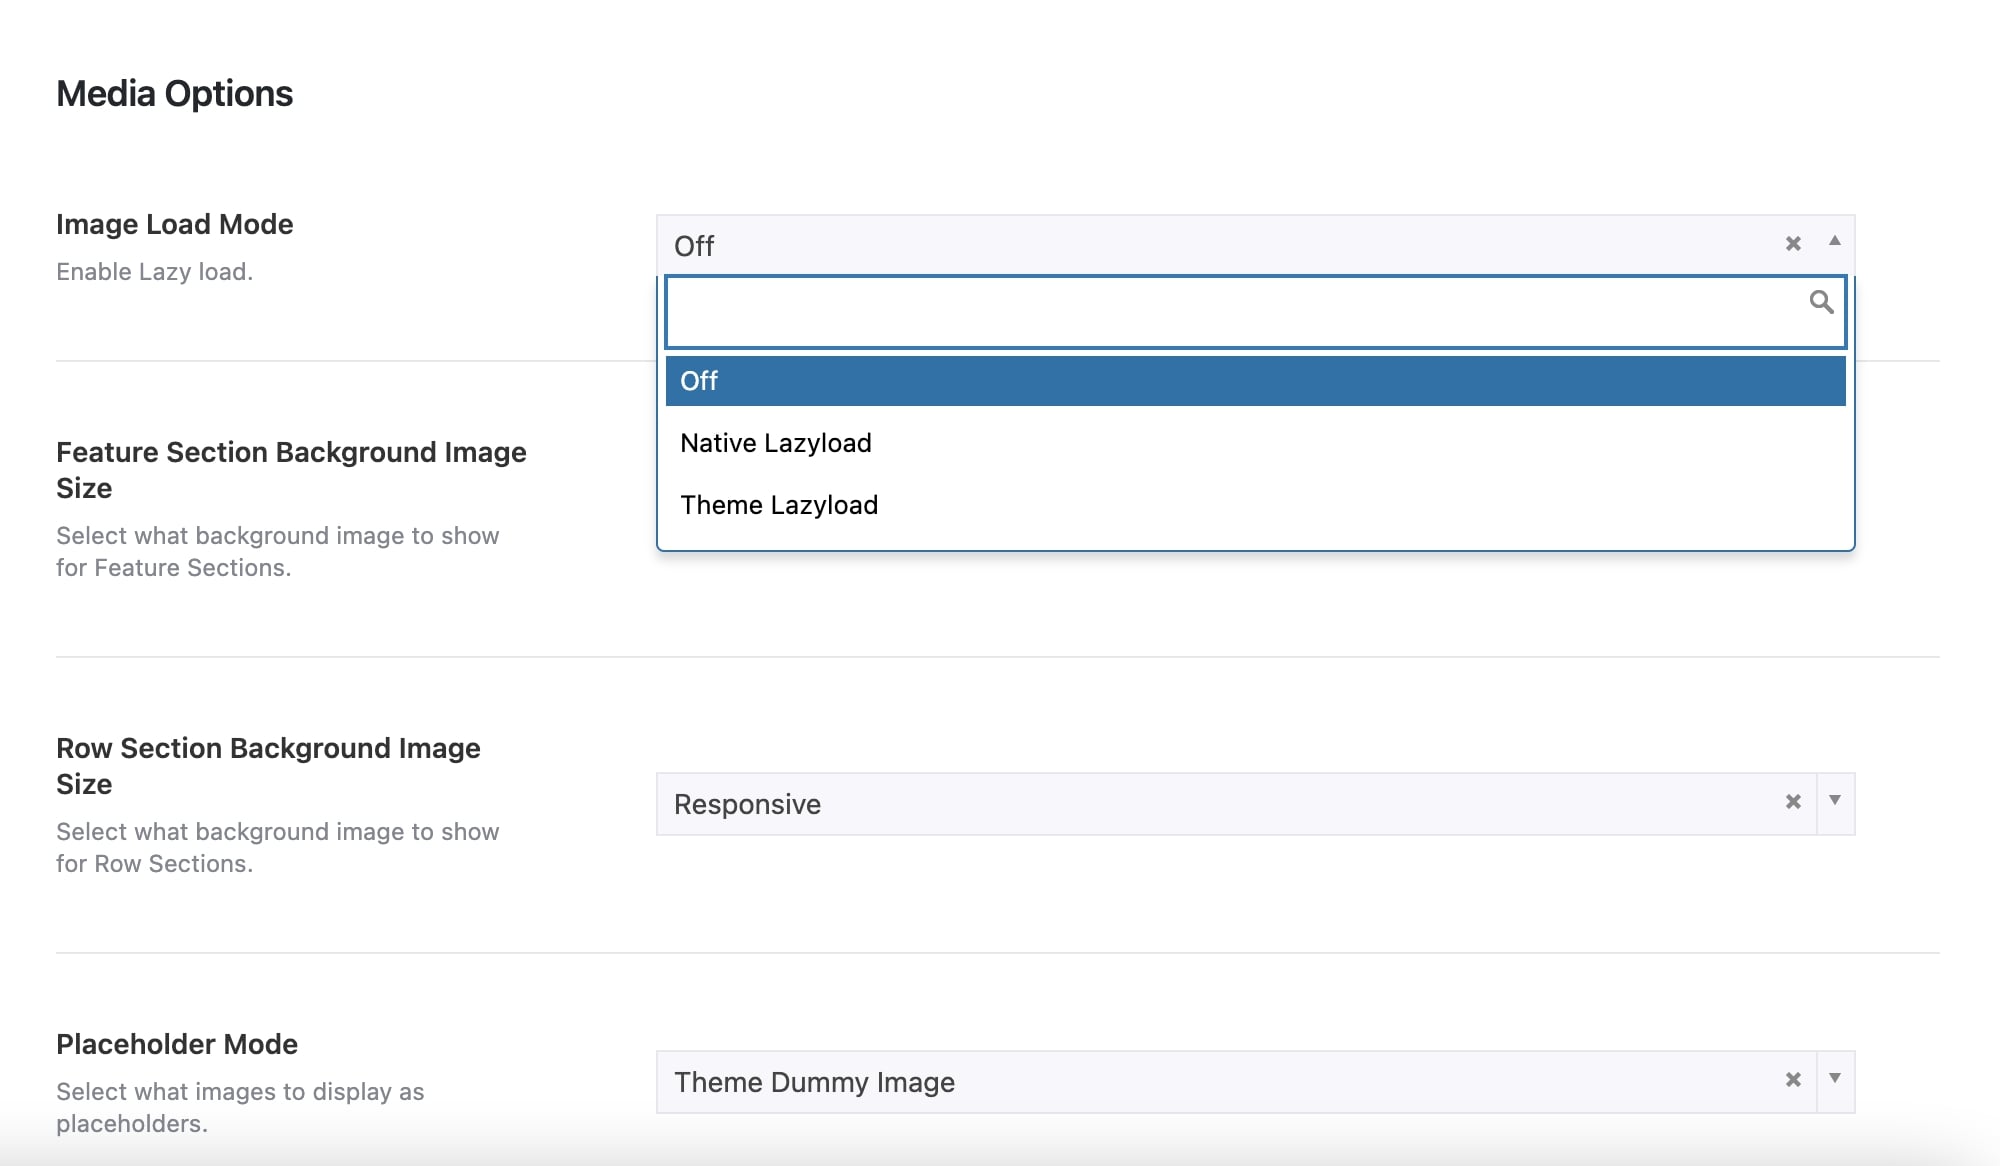Click inside the dropdown search field
Viewport: 2000px width, 1166px height.
tap(1200, 310)
